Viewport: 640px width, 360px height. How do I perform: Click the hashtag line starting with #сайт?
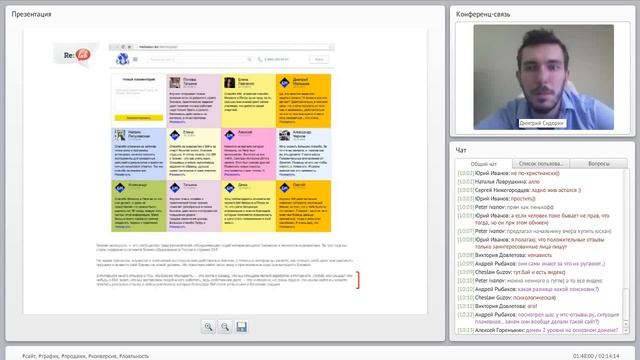85,356
